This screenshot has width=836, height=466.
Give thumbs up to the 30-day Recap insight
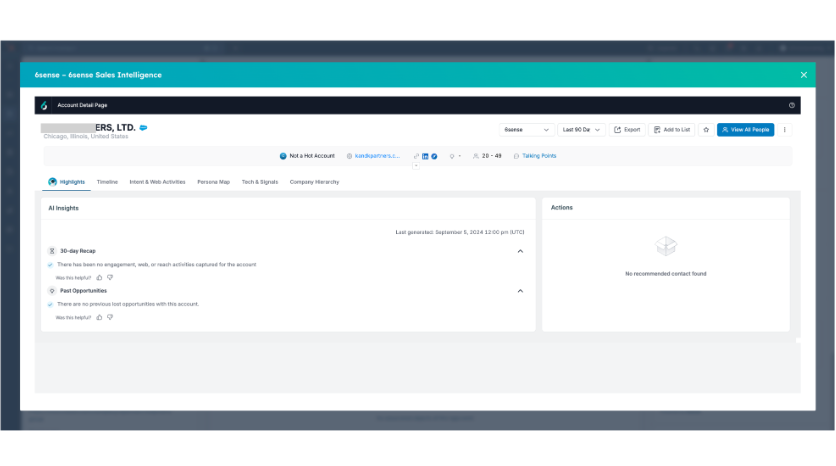(99, 278)
